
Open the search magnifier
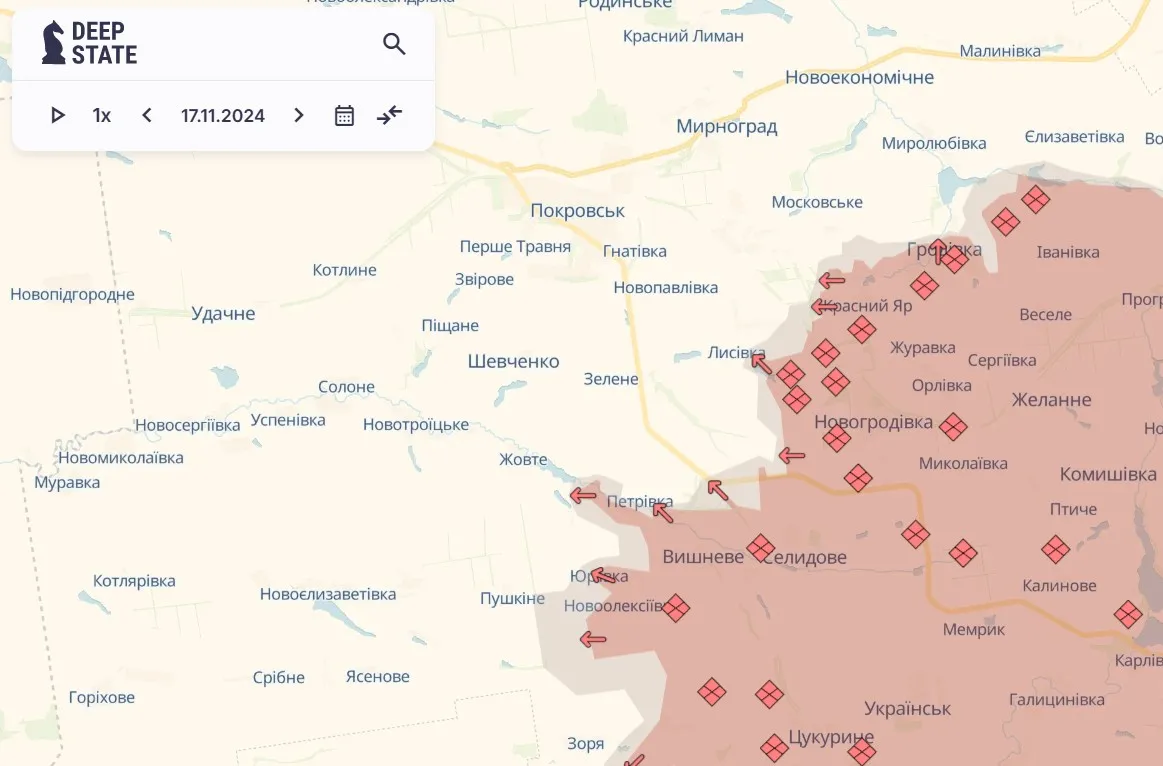coord(394,44)
